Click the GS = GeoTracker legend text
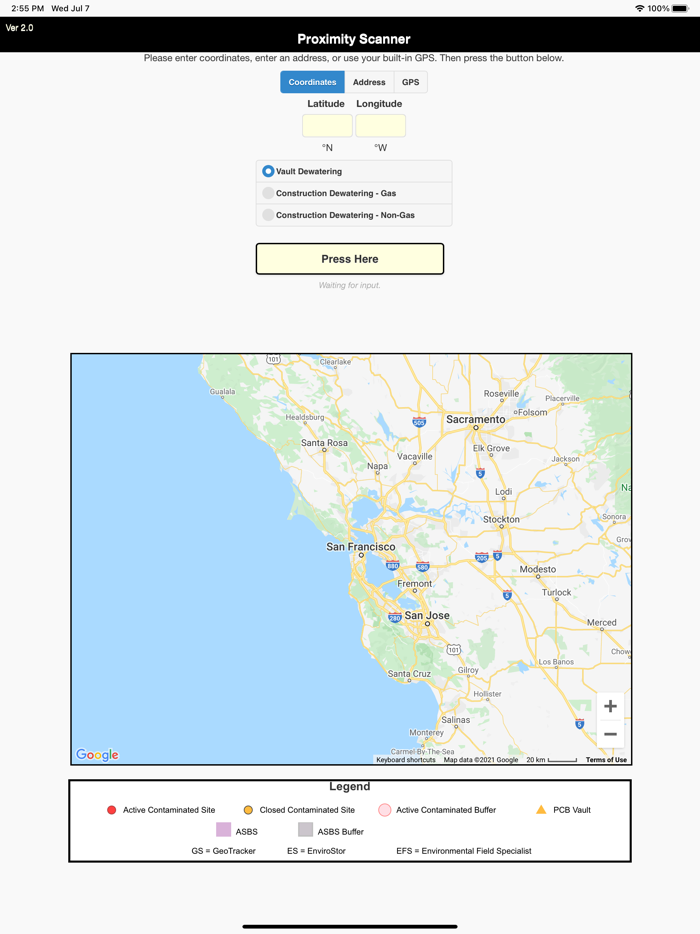Image resolution: width=700 pixels, height=934 pixels. (x=223, y=851)
